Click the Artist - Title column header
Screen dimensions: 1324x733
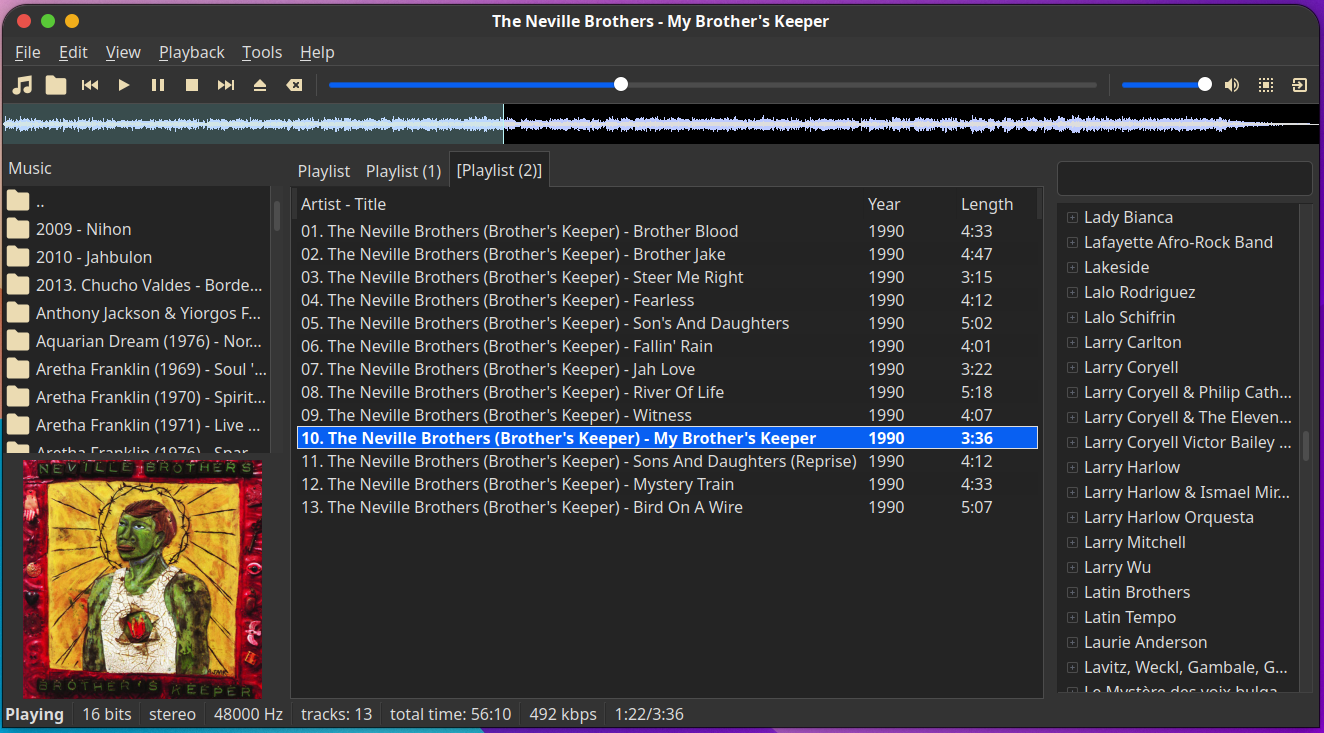[343, 204]
